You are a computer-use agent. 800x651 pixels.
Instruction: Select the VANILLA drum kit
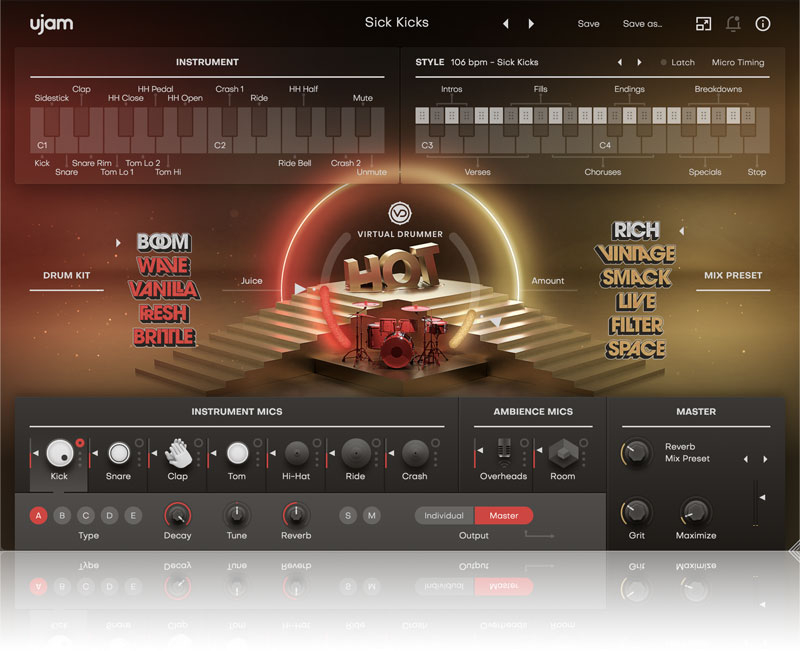[x=164, y=290]
